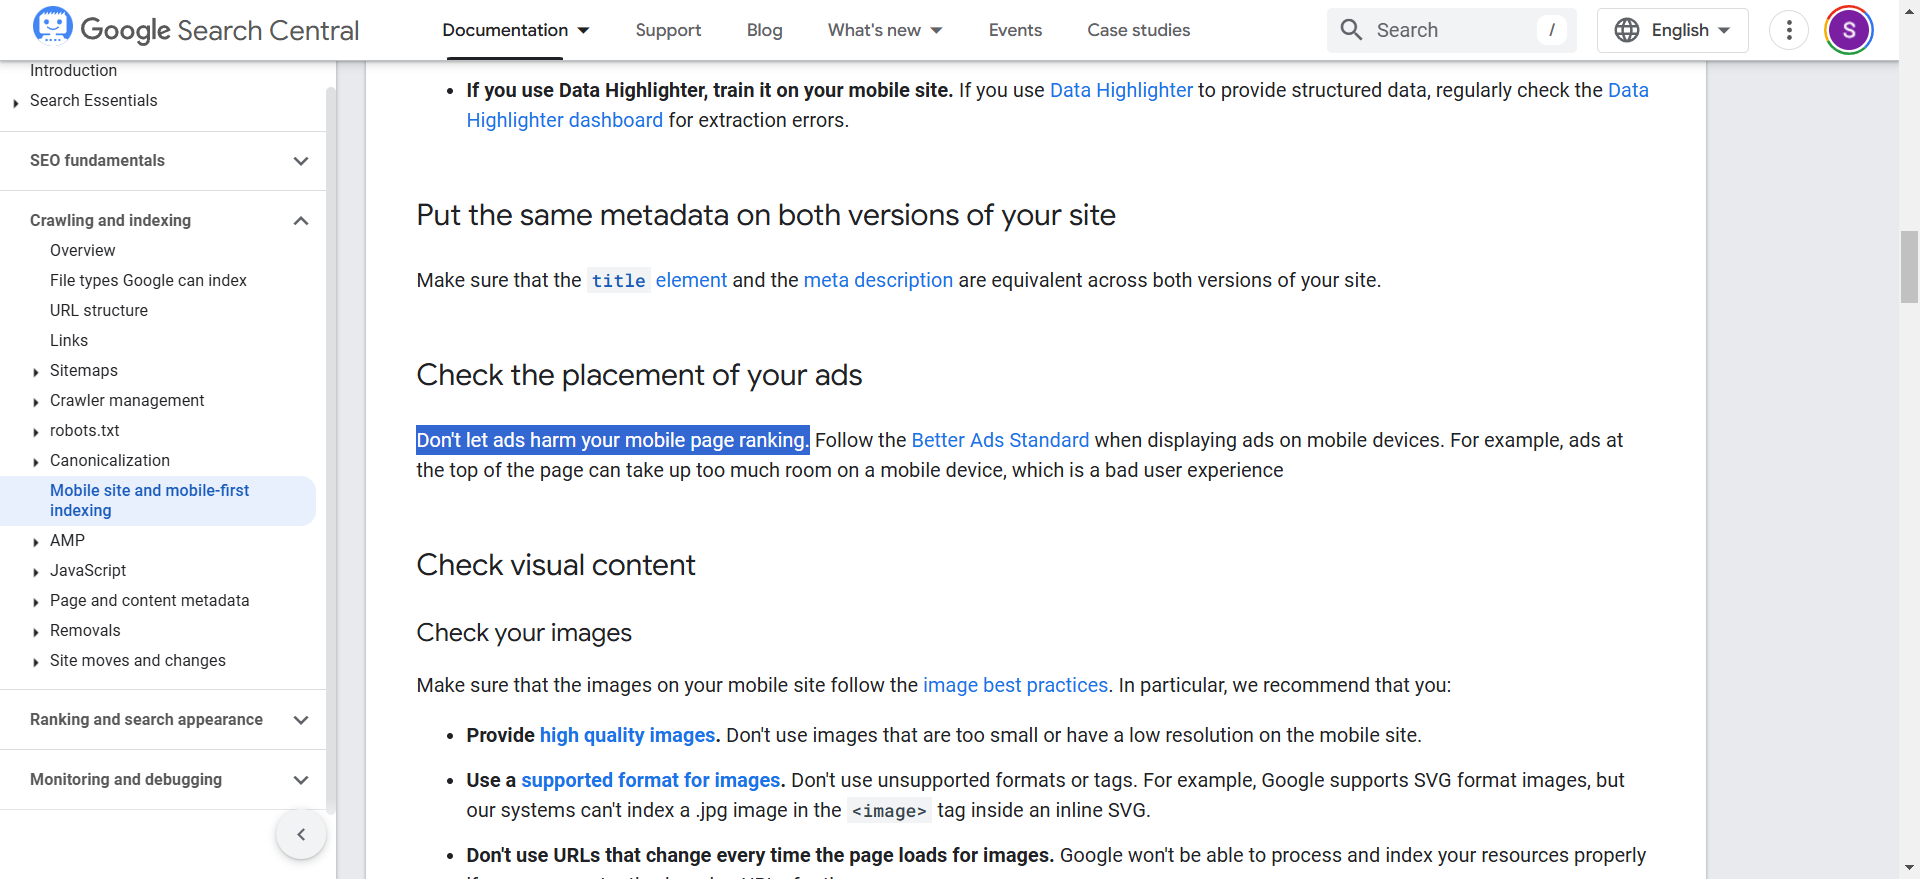Collapse the Crawling and indexing section

[x=300, y=221]
